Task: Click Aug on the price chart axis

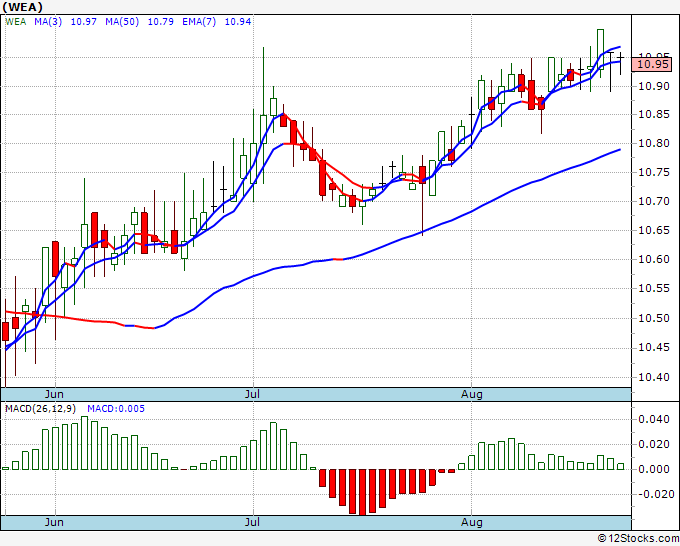Action: (471, 394)
